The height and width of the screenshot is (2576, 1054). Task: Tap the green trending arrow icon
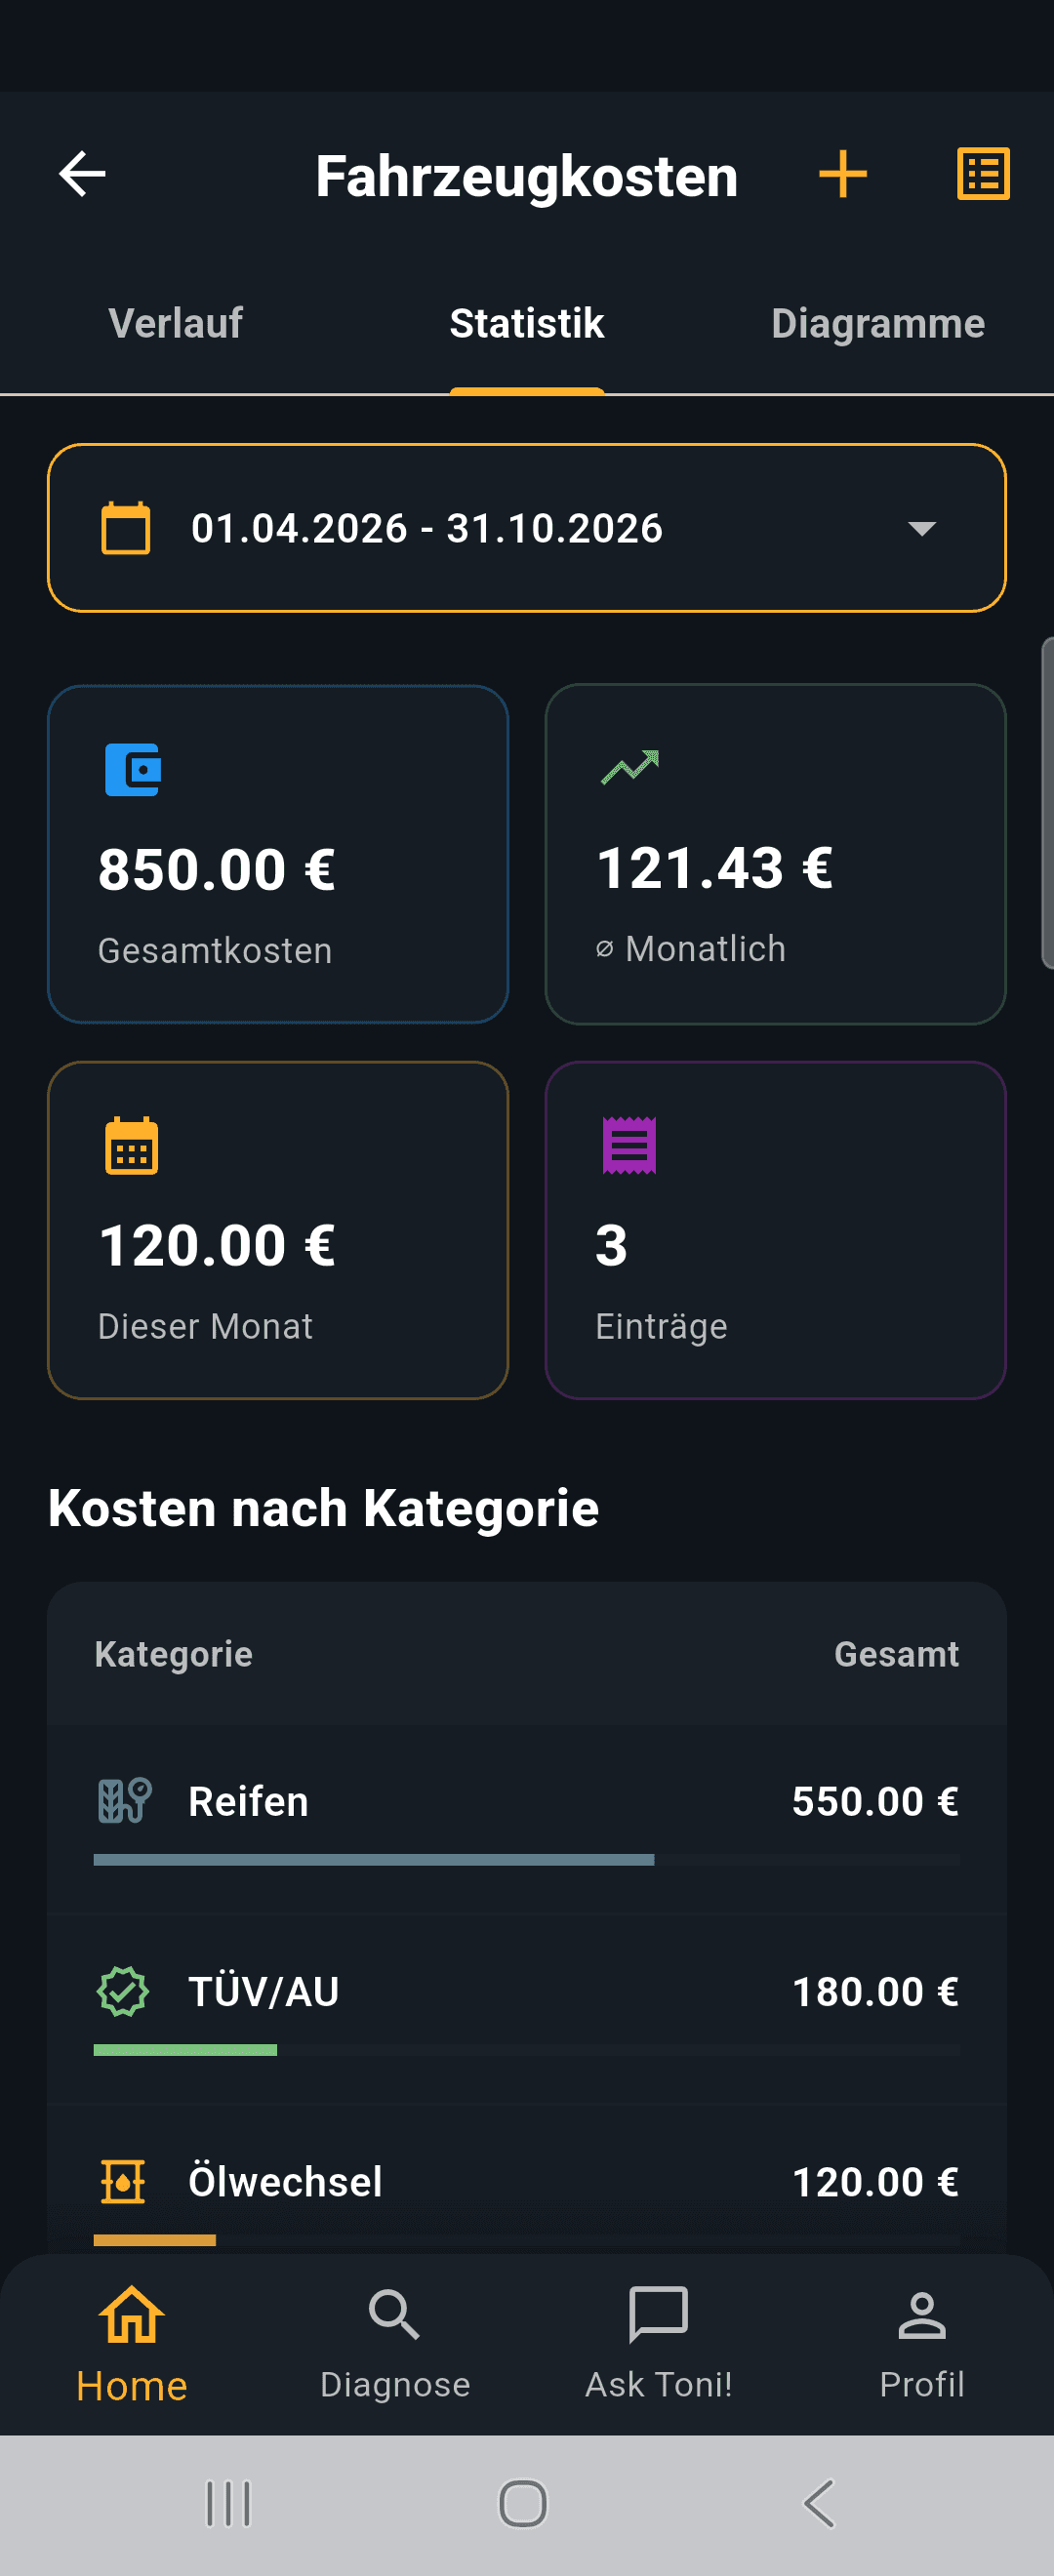[630, 768]
